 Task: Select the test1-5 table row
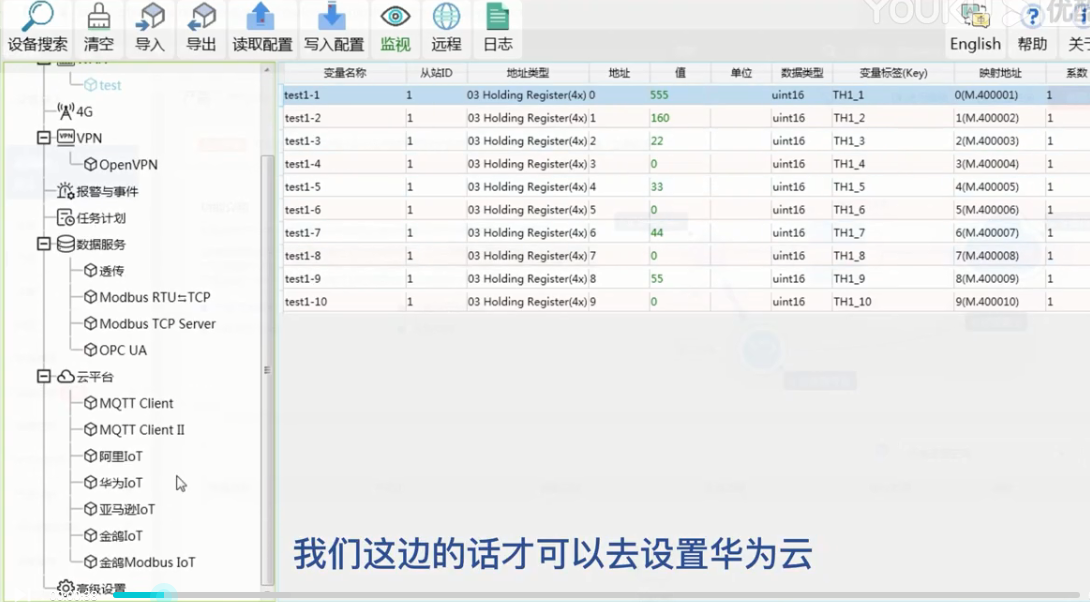click(303, 187)
